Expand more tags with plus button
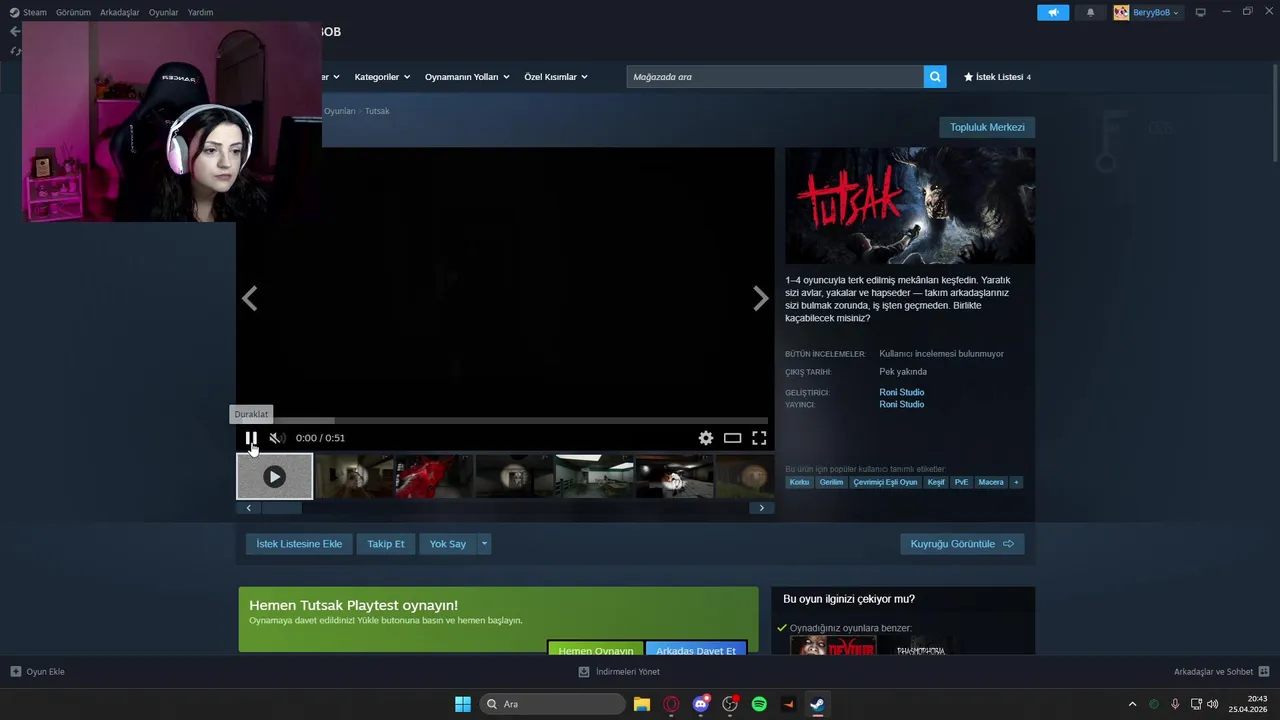The image size is (1280, 720). (x=1016, y=482)
